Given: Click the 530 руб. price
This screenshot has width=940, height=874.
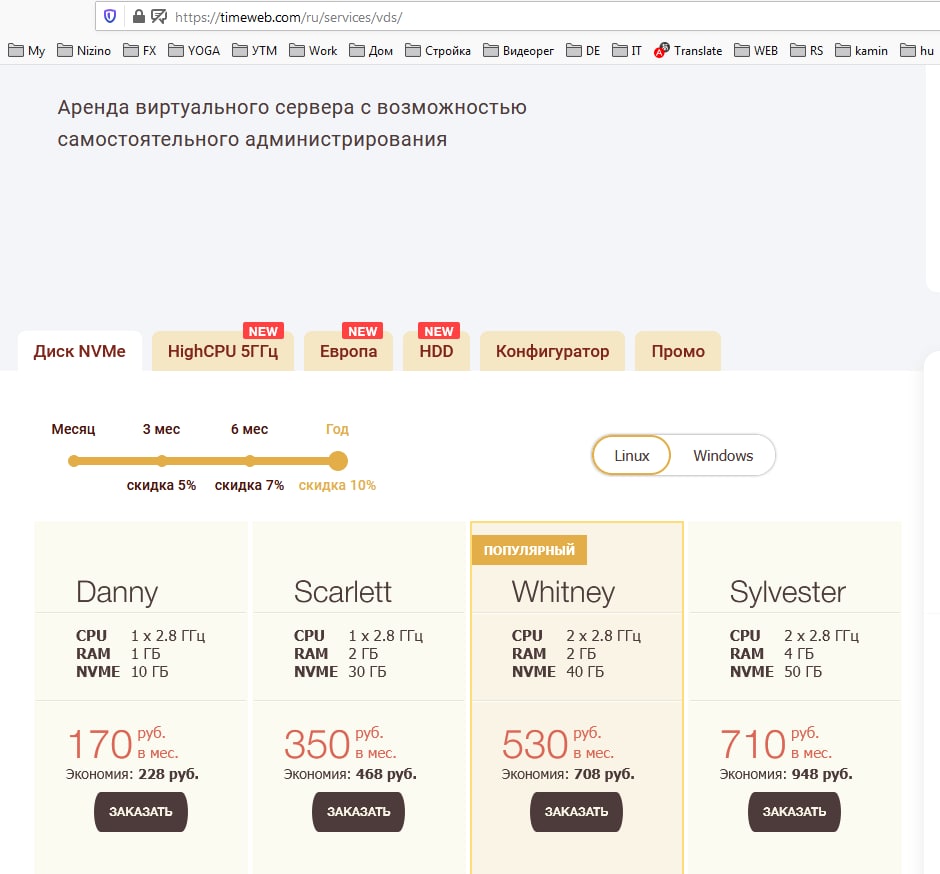Looking at the screenshot, I should click(x=558, y=743).
